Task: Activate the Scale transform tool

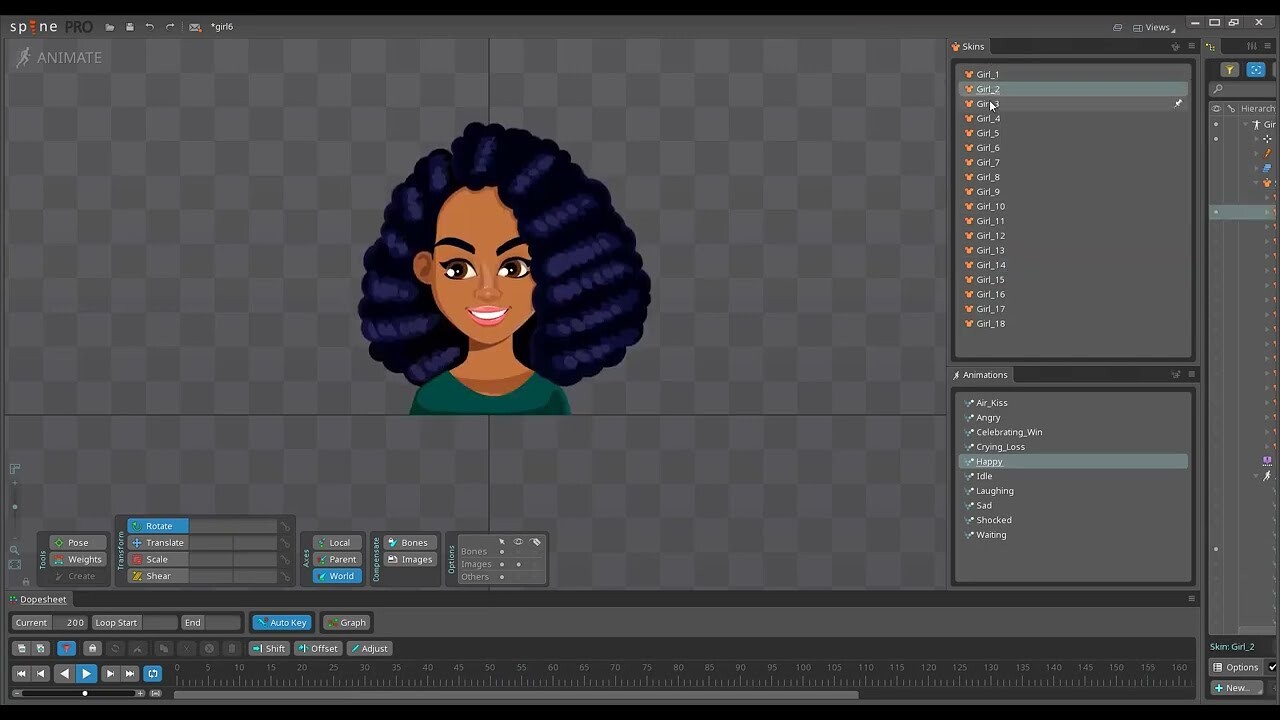Action: [158, 559]
